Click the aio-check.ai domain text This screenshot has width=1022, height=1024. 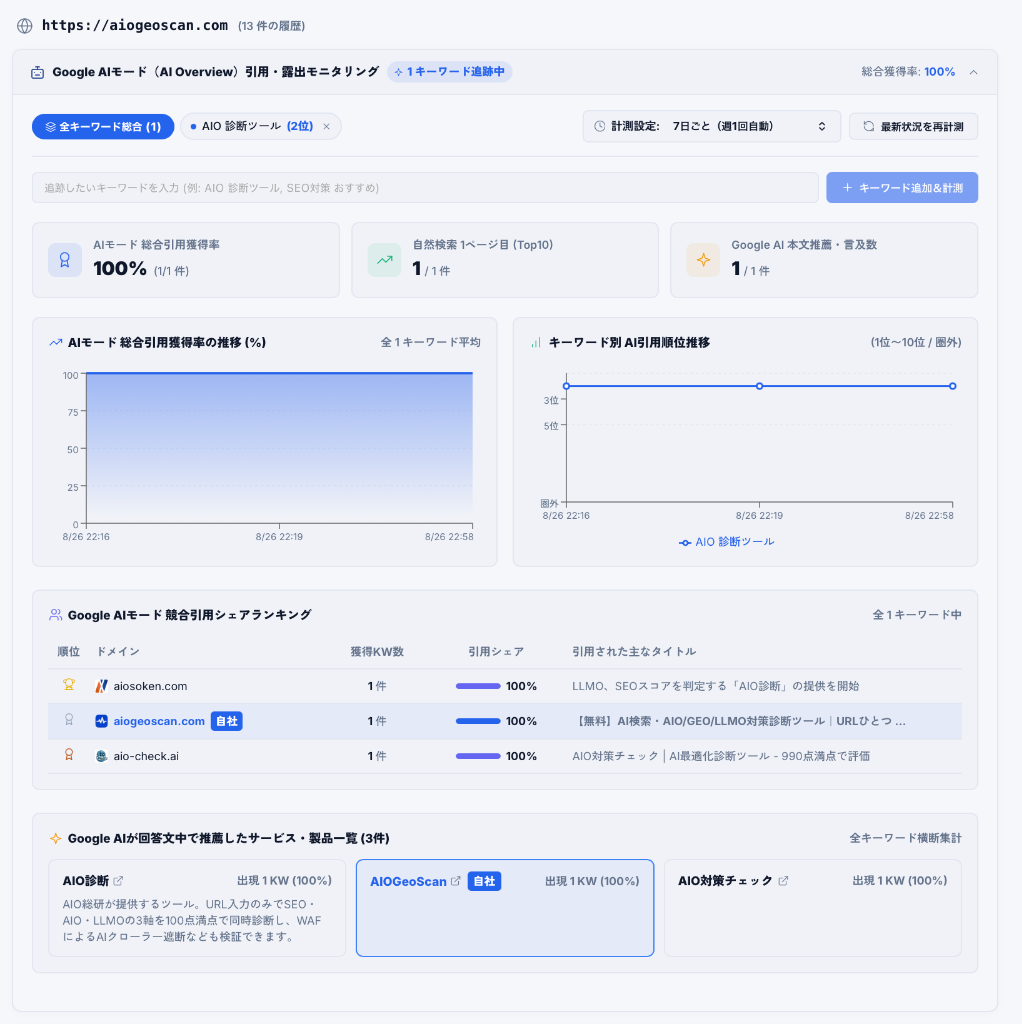146,756
